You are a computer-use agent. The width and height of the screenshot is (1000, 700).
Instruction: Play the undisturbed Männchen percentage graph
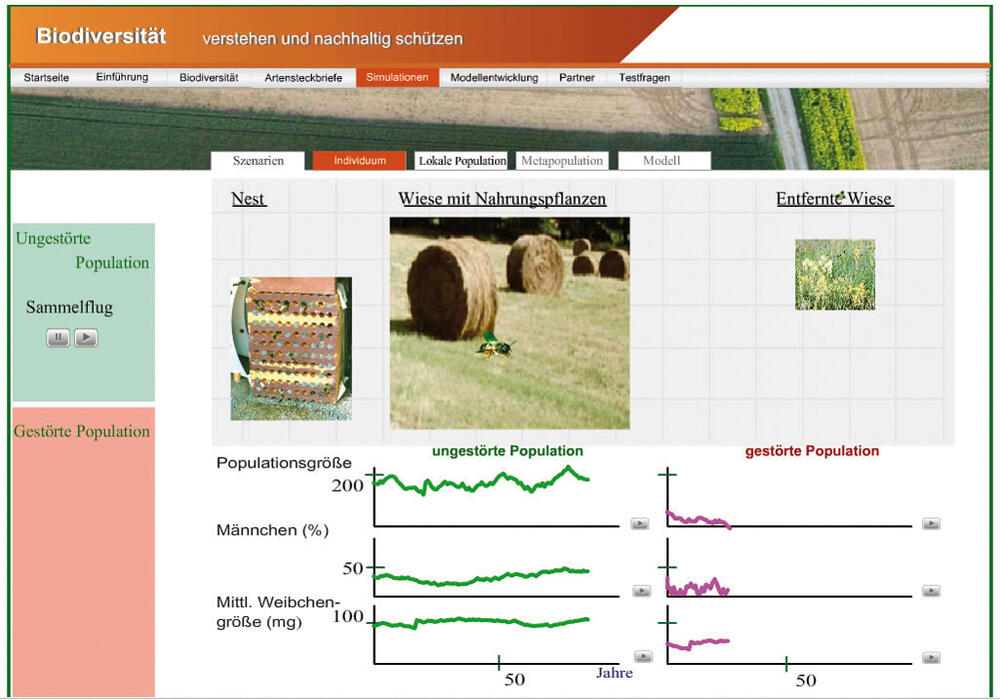[x=641, y=591]
